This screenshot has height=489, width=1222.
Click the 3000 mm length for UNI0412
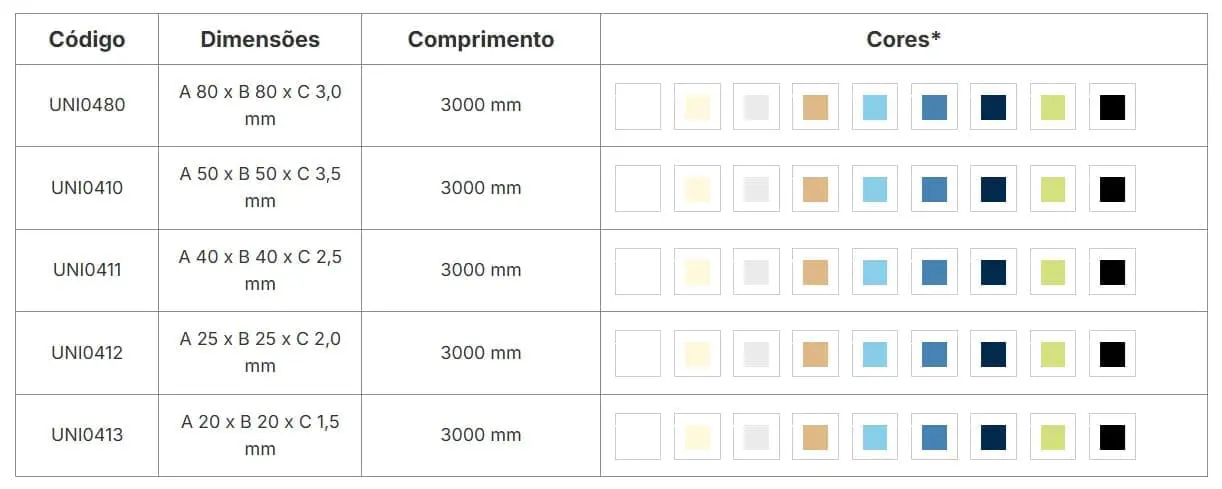[481, 352]
